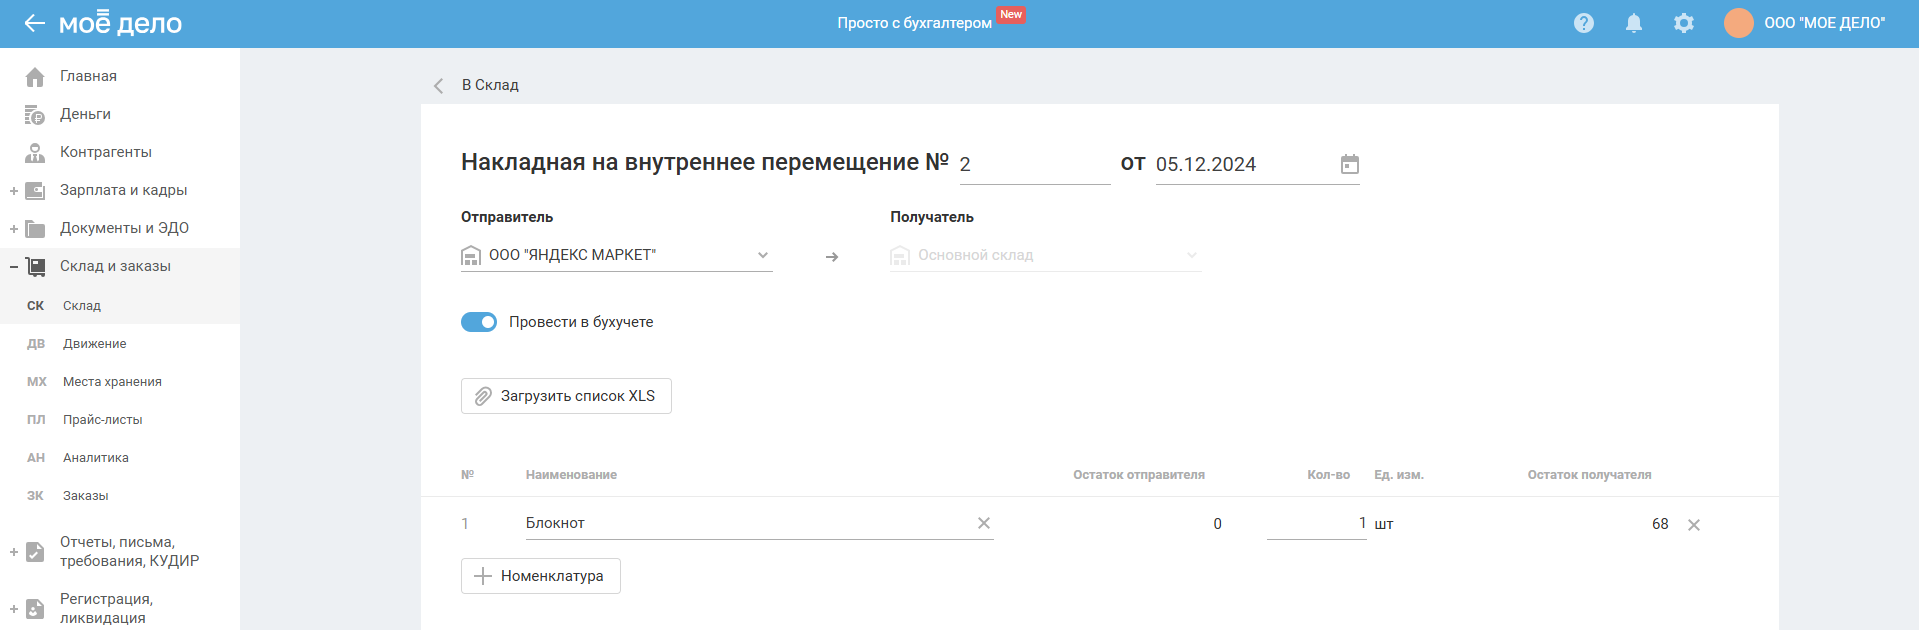Click the house icon for Главная
The height and width of the screenshot is (630, 1919).
[35, 76]
